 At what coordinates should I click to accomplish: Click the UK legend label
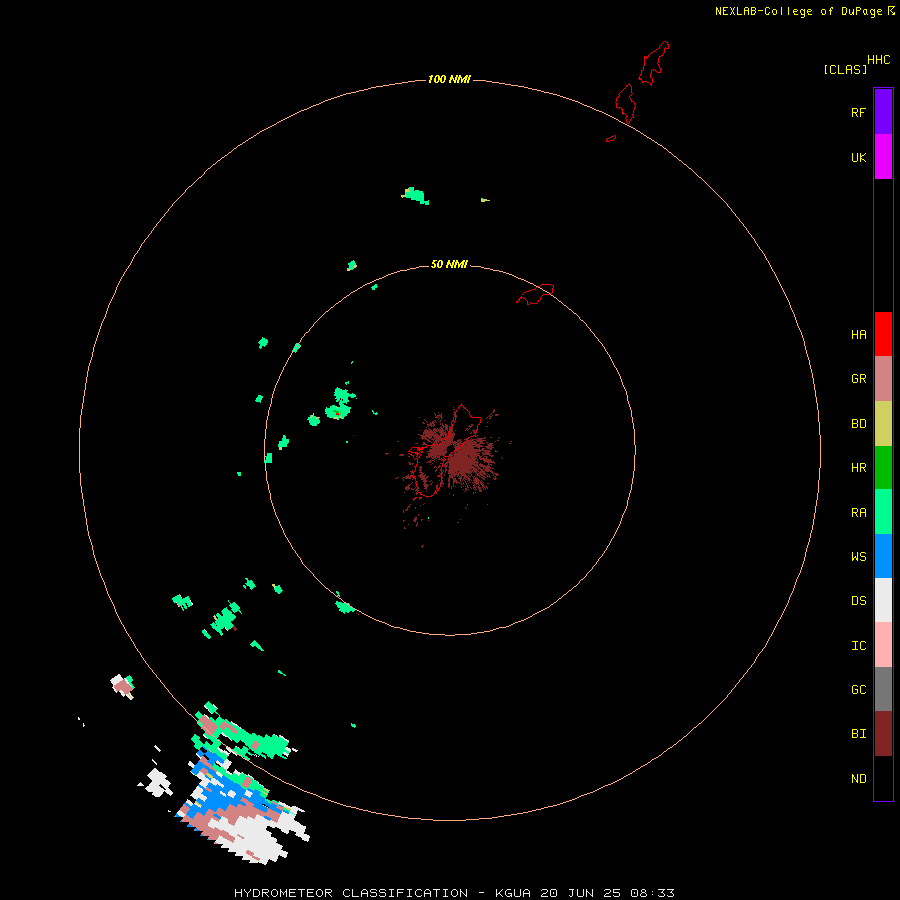[x=858, y=157]
